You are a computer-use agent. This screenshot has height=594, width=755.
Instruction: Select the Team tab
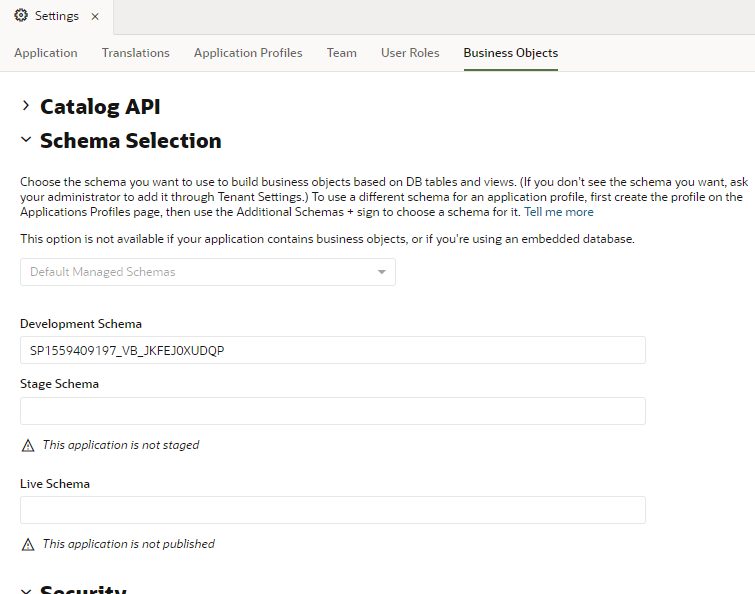coord(342,53)
